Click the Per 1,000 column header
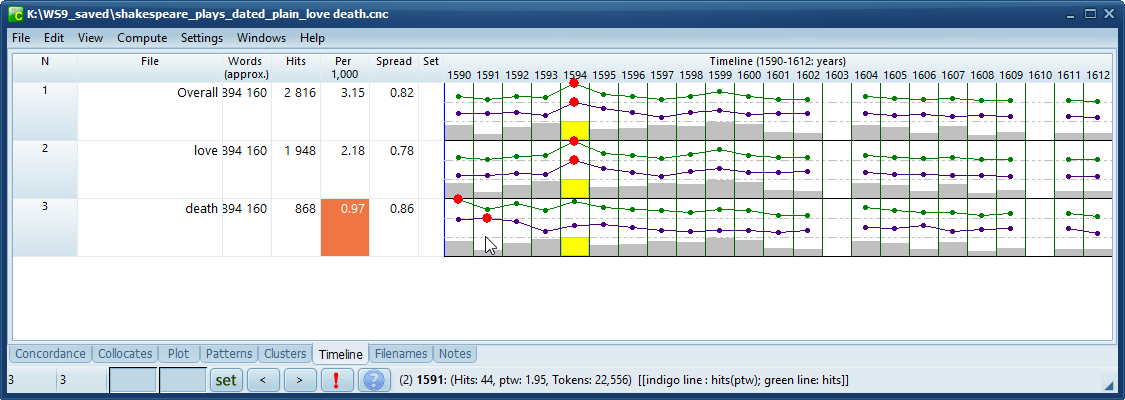1125x400 pixels. pyautogui.click(x=345, y=67)
